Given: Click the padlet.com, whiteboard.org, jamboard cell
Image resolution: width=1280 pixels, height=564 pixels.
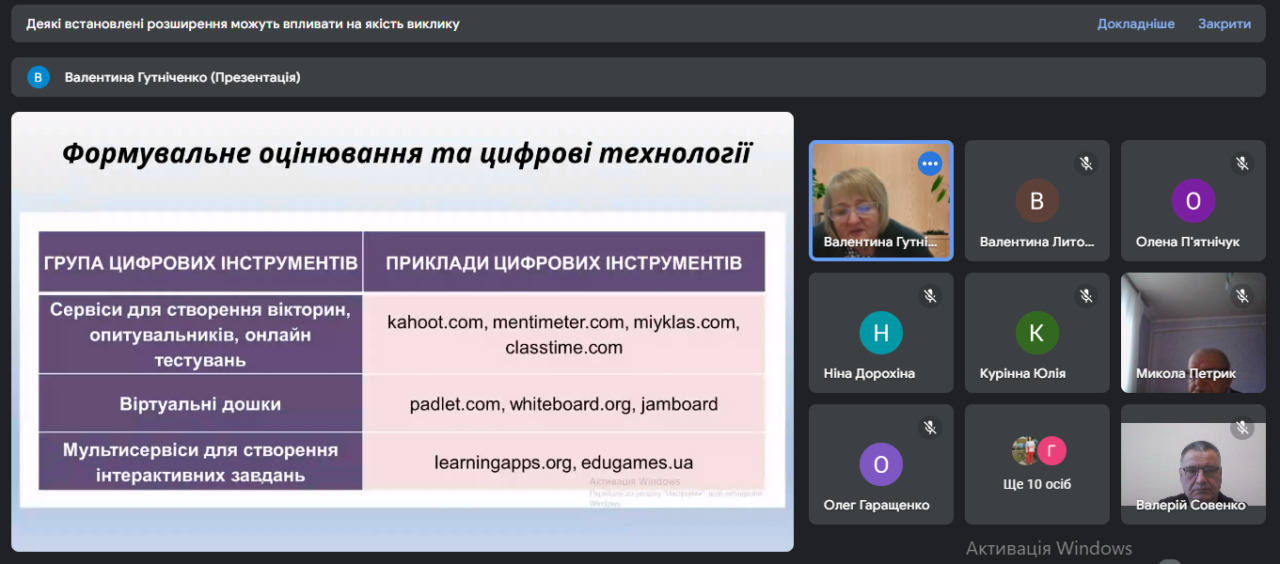Looking at the screenshot, I should tap(564, 404).
